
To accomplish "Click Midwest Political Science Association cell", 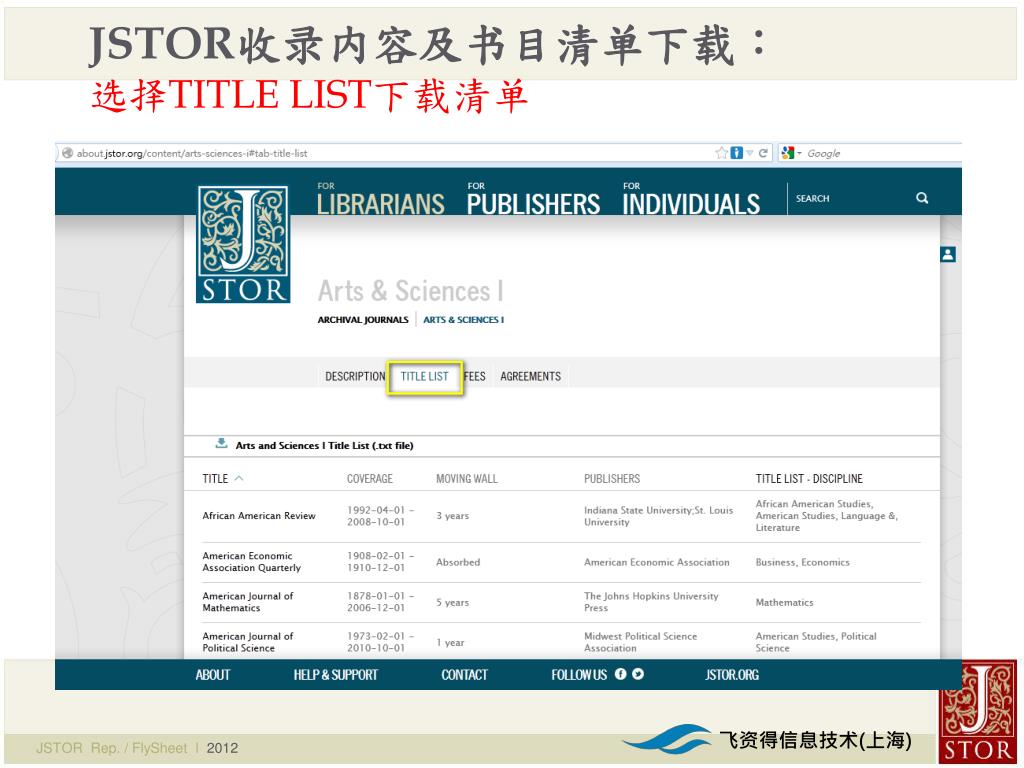I will (x=640, y=642).
